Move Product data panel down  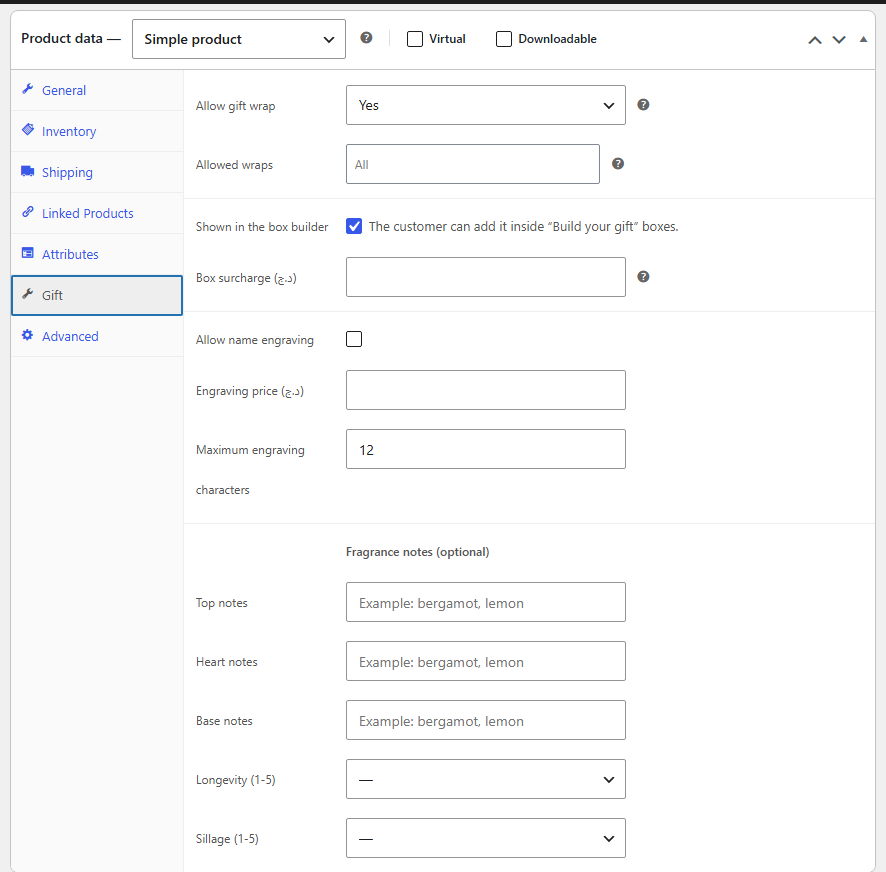coord(839,40)
